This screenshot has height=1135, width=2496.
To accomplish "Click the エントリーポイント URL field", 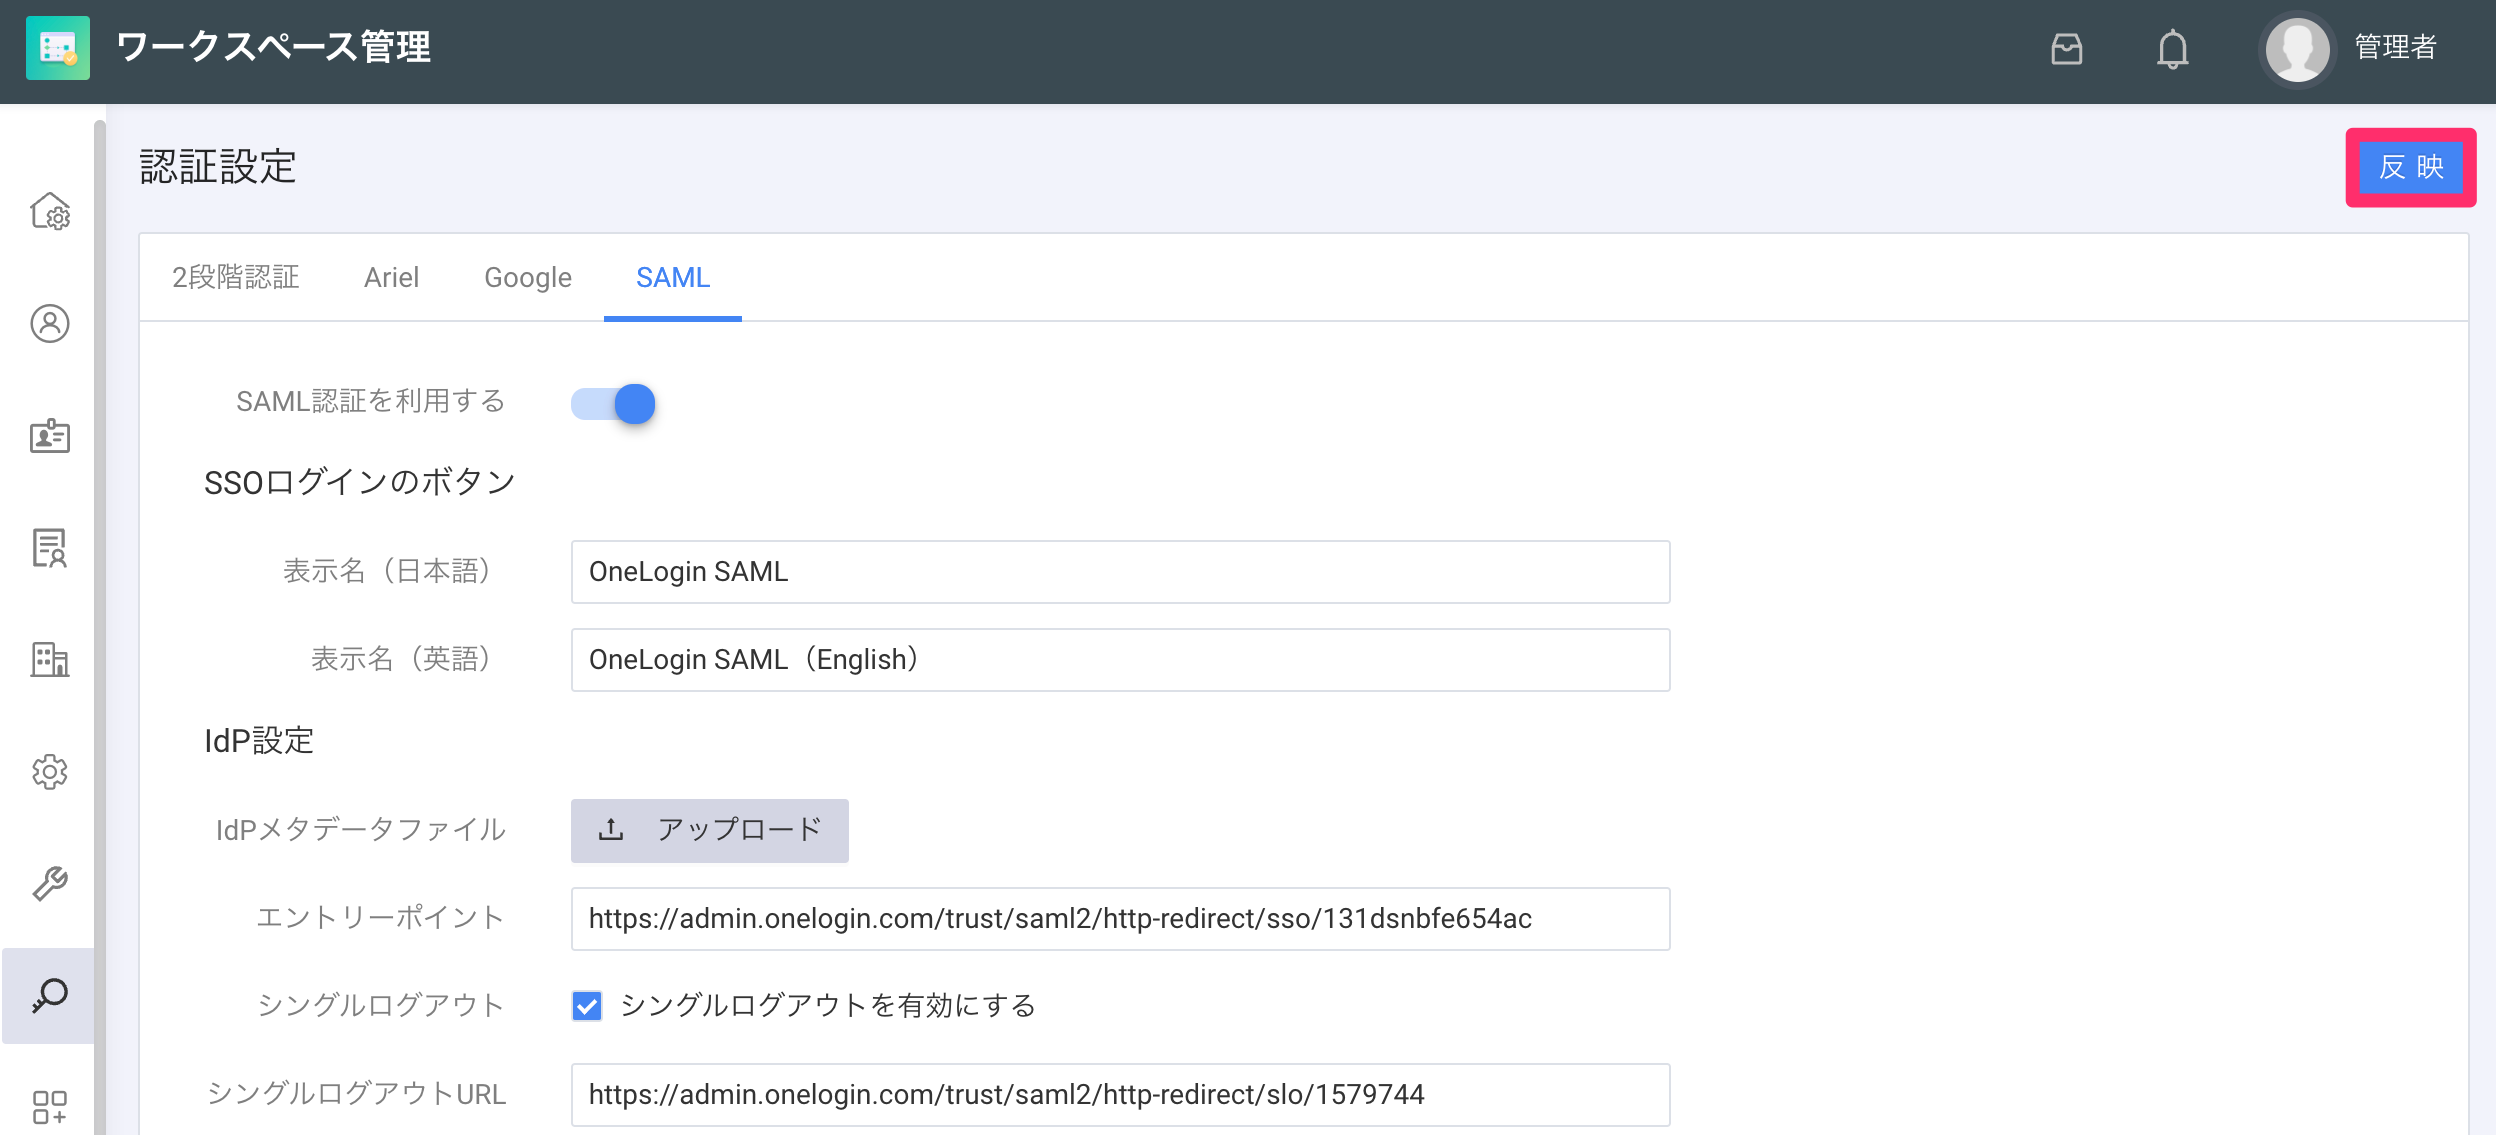I will pos(1120,919).
